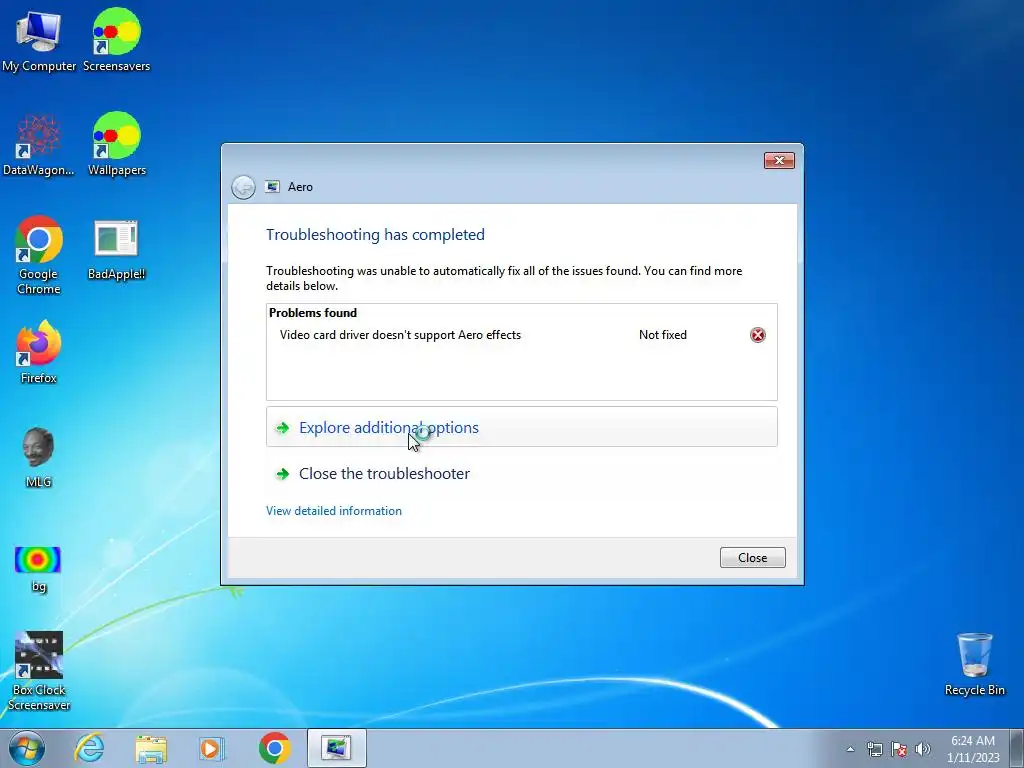
Task: Switch to the Aero troubleshooter taskbar button
Action: [x=336, y=748]
